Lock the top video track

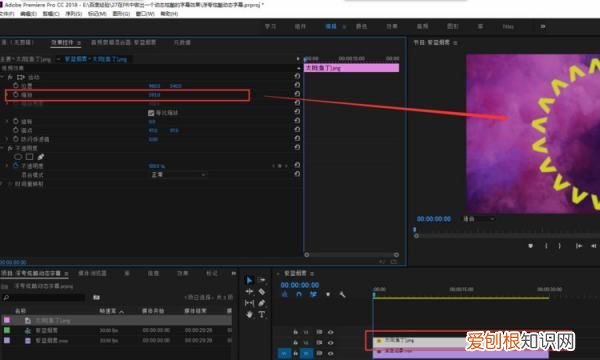[295, 332]
